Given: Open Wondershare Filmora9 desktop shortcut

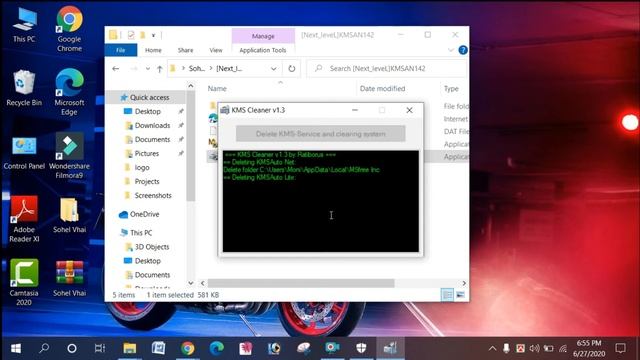Looking at the screenshot, I should pos(69,156).
